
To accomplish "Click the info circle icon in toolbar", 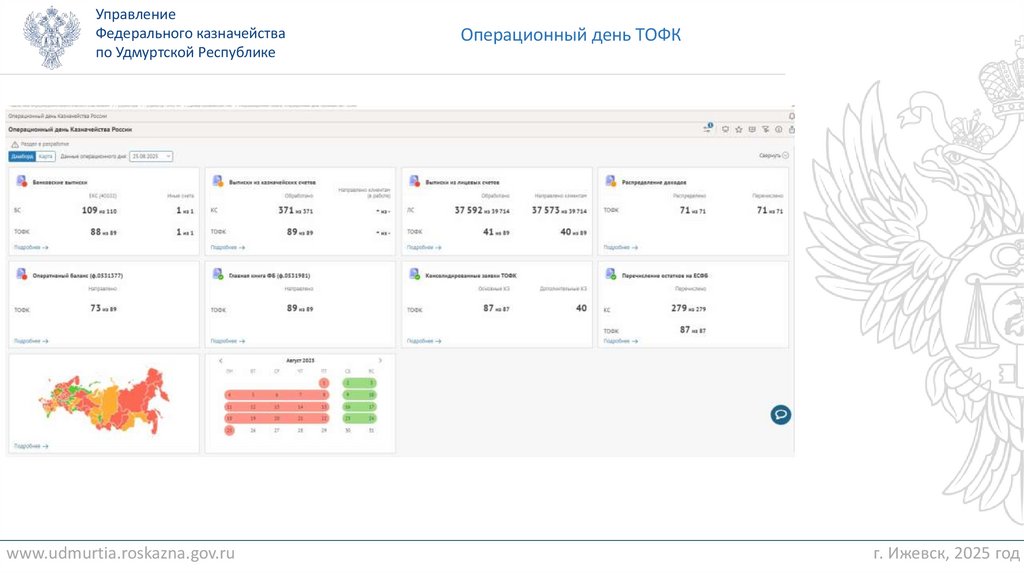I will [778, 129].
